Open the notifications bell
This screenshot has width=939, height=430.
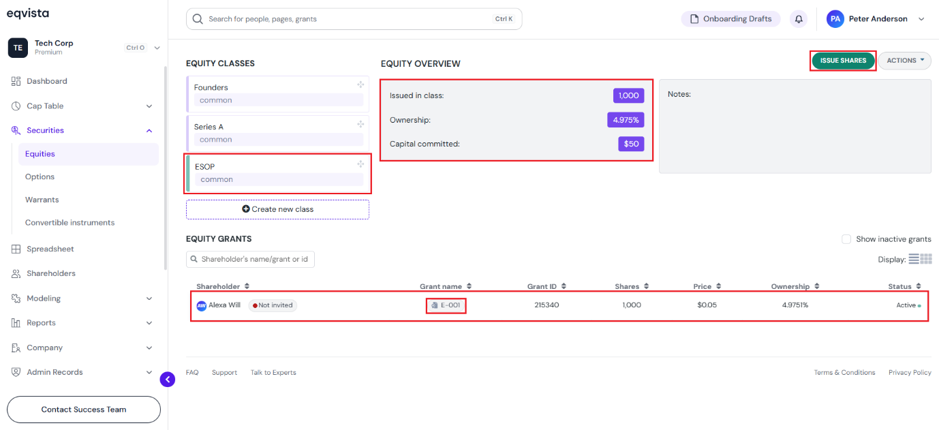click(798, 19)
